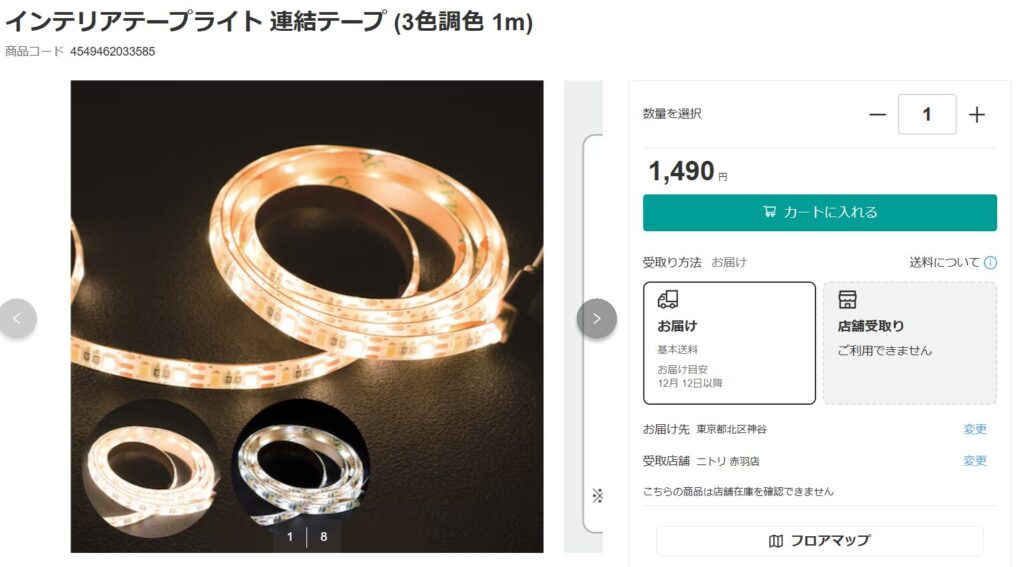1024x567 pixels.
Task: Click the store building icon
Action: pos(847,300)
